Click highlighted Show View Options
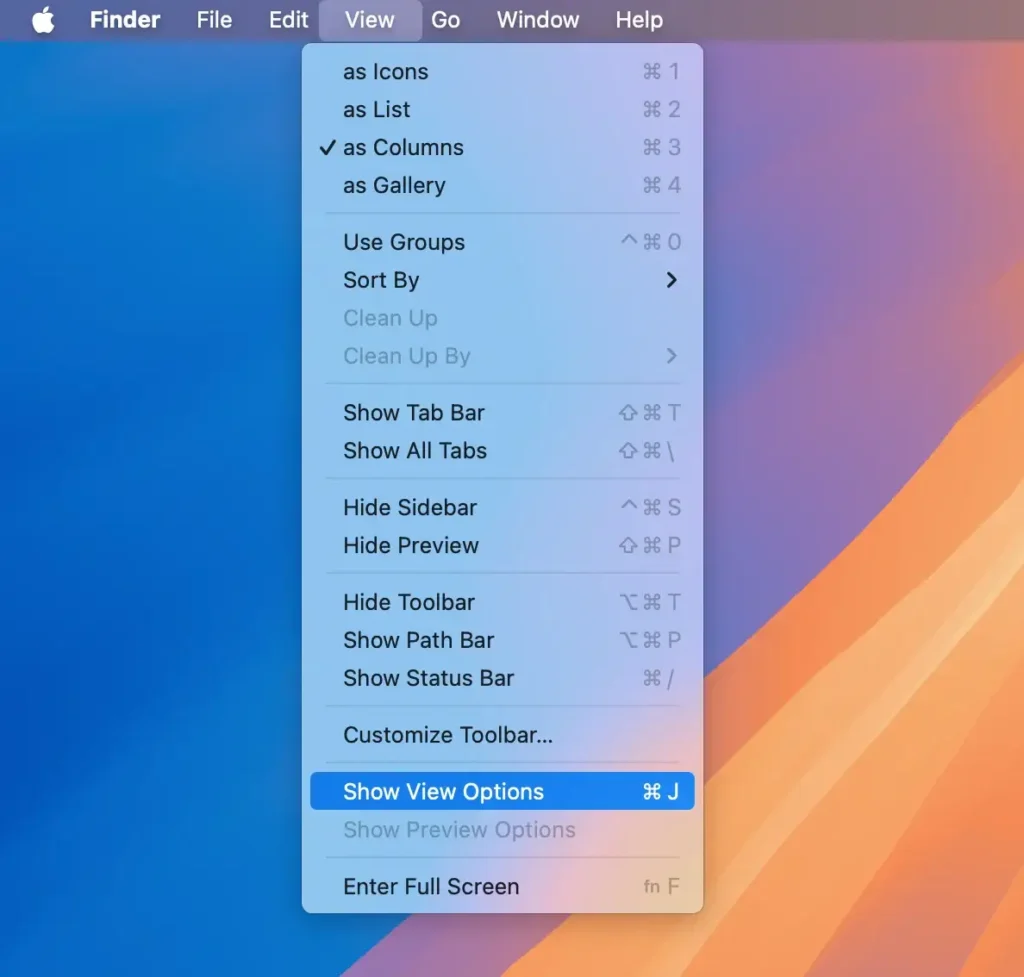This screenshot has width=1024, height=977. tap(502, 792)
